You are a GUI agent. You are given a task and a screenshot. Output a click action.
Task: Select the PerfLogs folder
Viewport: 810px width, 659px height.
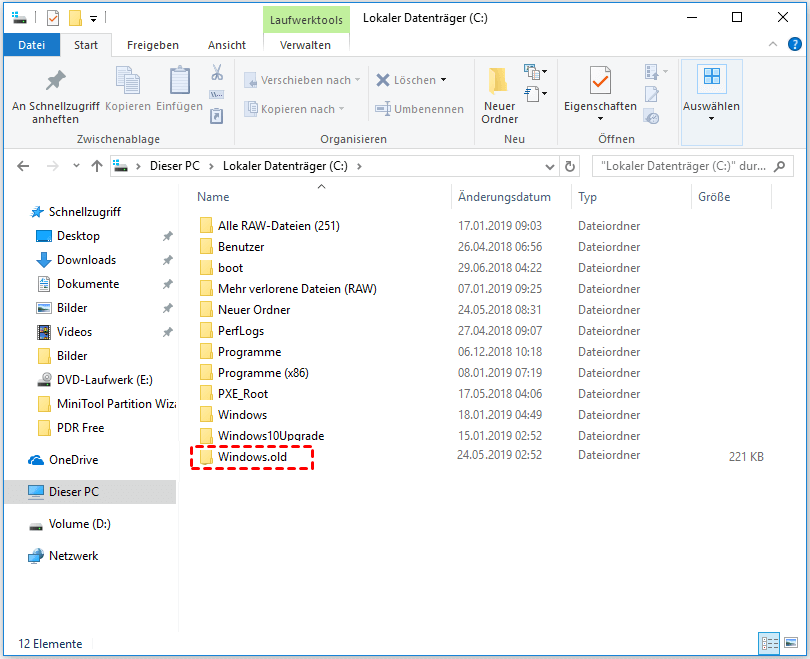[241, 331]
